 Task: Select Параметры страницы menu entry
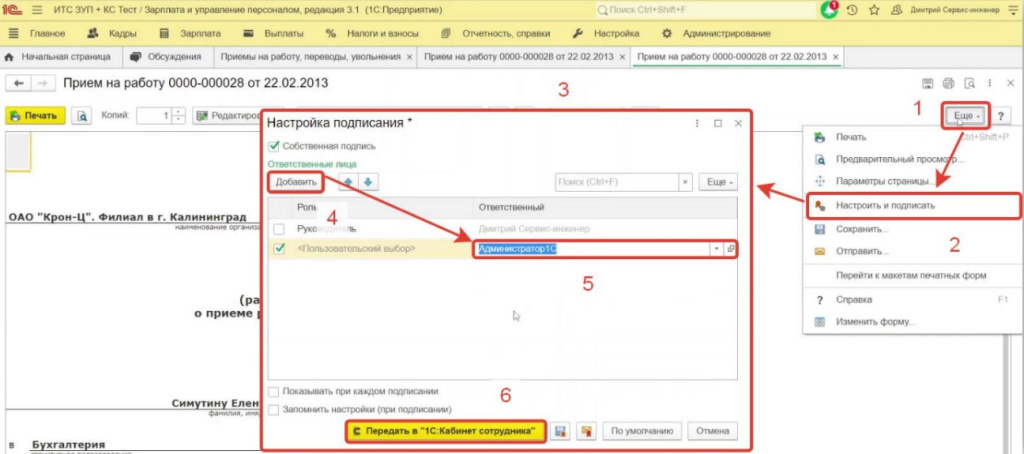[913, 181]
